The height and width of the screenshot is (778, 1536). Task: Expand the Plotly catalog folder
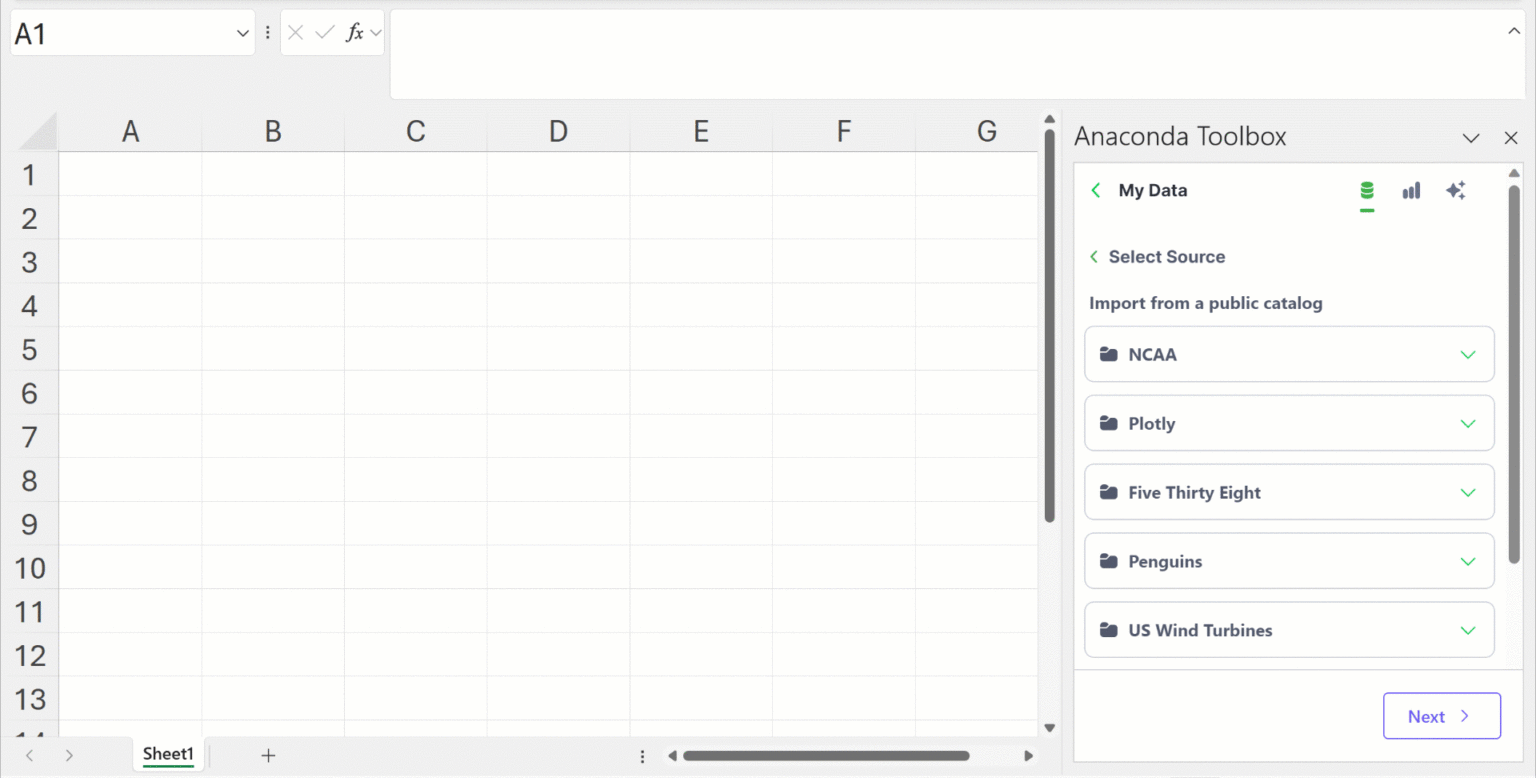point(1289,423)
